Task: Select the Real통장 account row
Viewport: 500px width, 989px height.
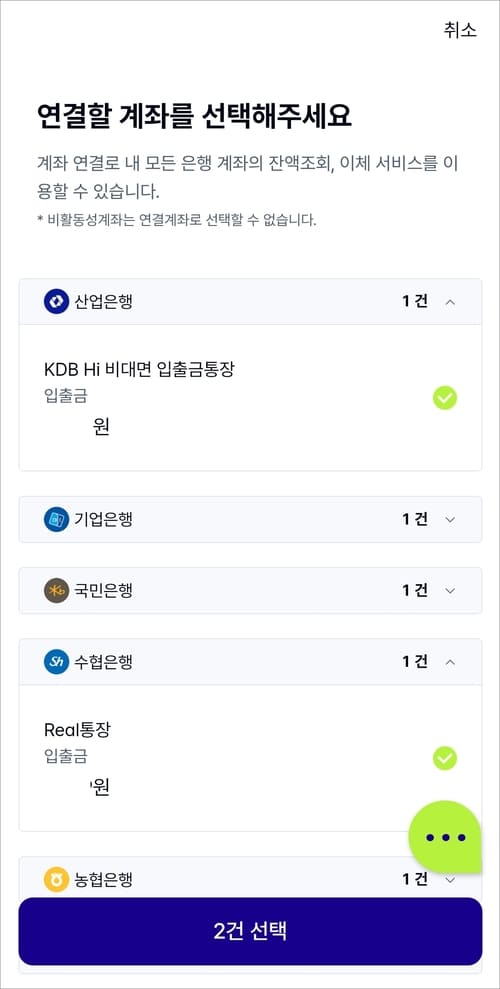Action: click(x=250, y=758)
